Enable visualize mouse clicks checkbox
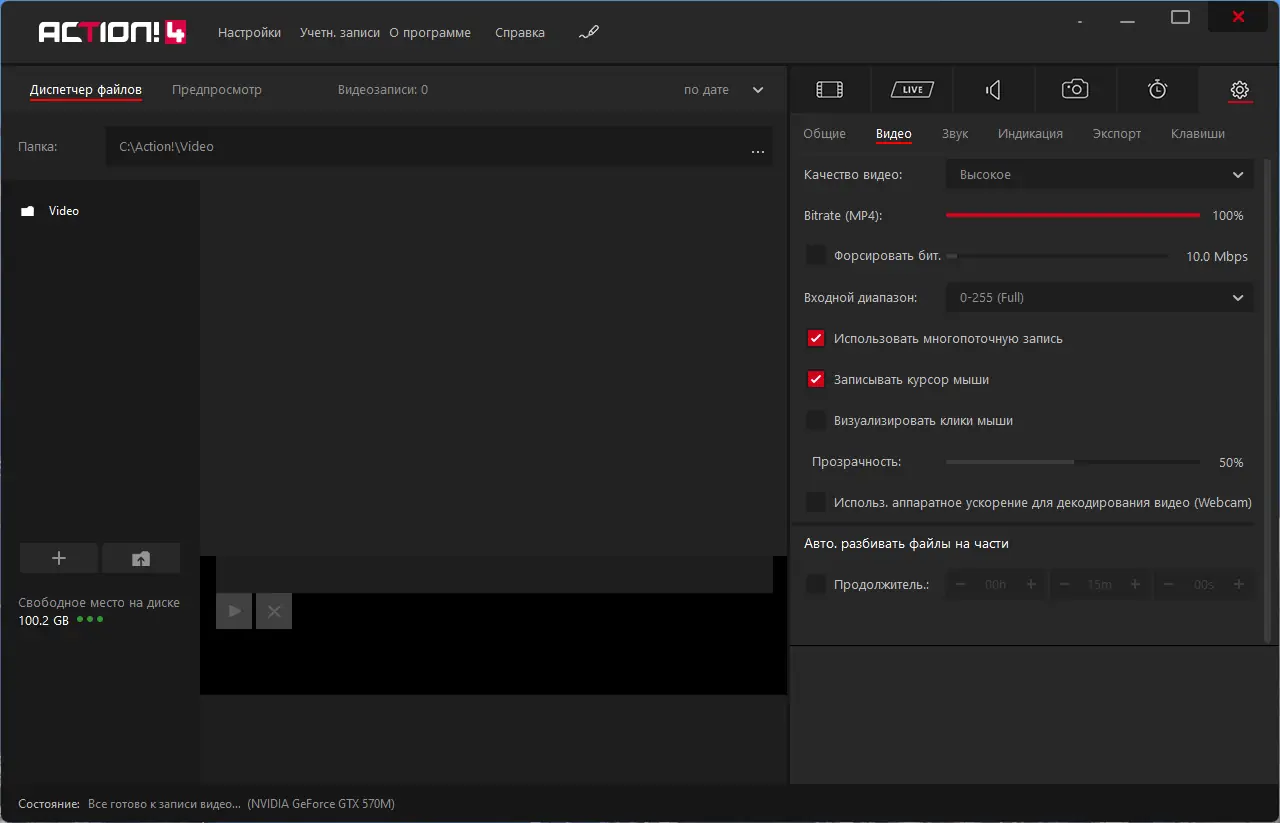 [x=816, y=421]
